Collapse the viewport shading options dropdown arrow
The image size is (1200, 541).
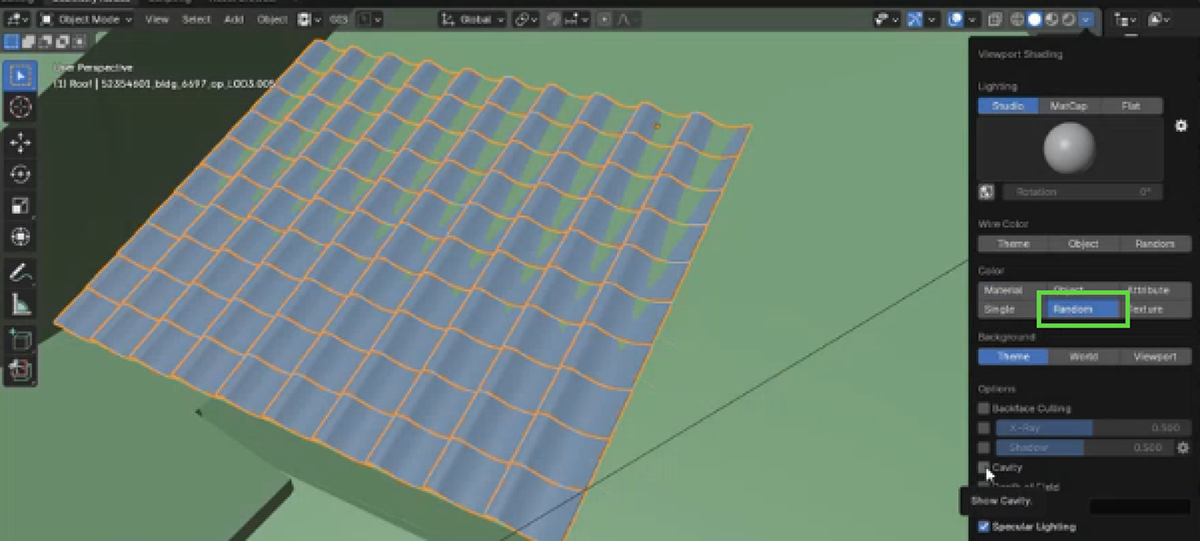[x=1086, y=19]
